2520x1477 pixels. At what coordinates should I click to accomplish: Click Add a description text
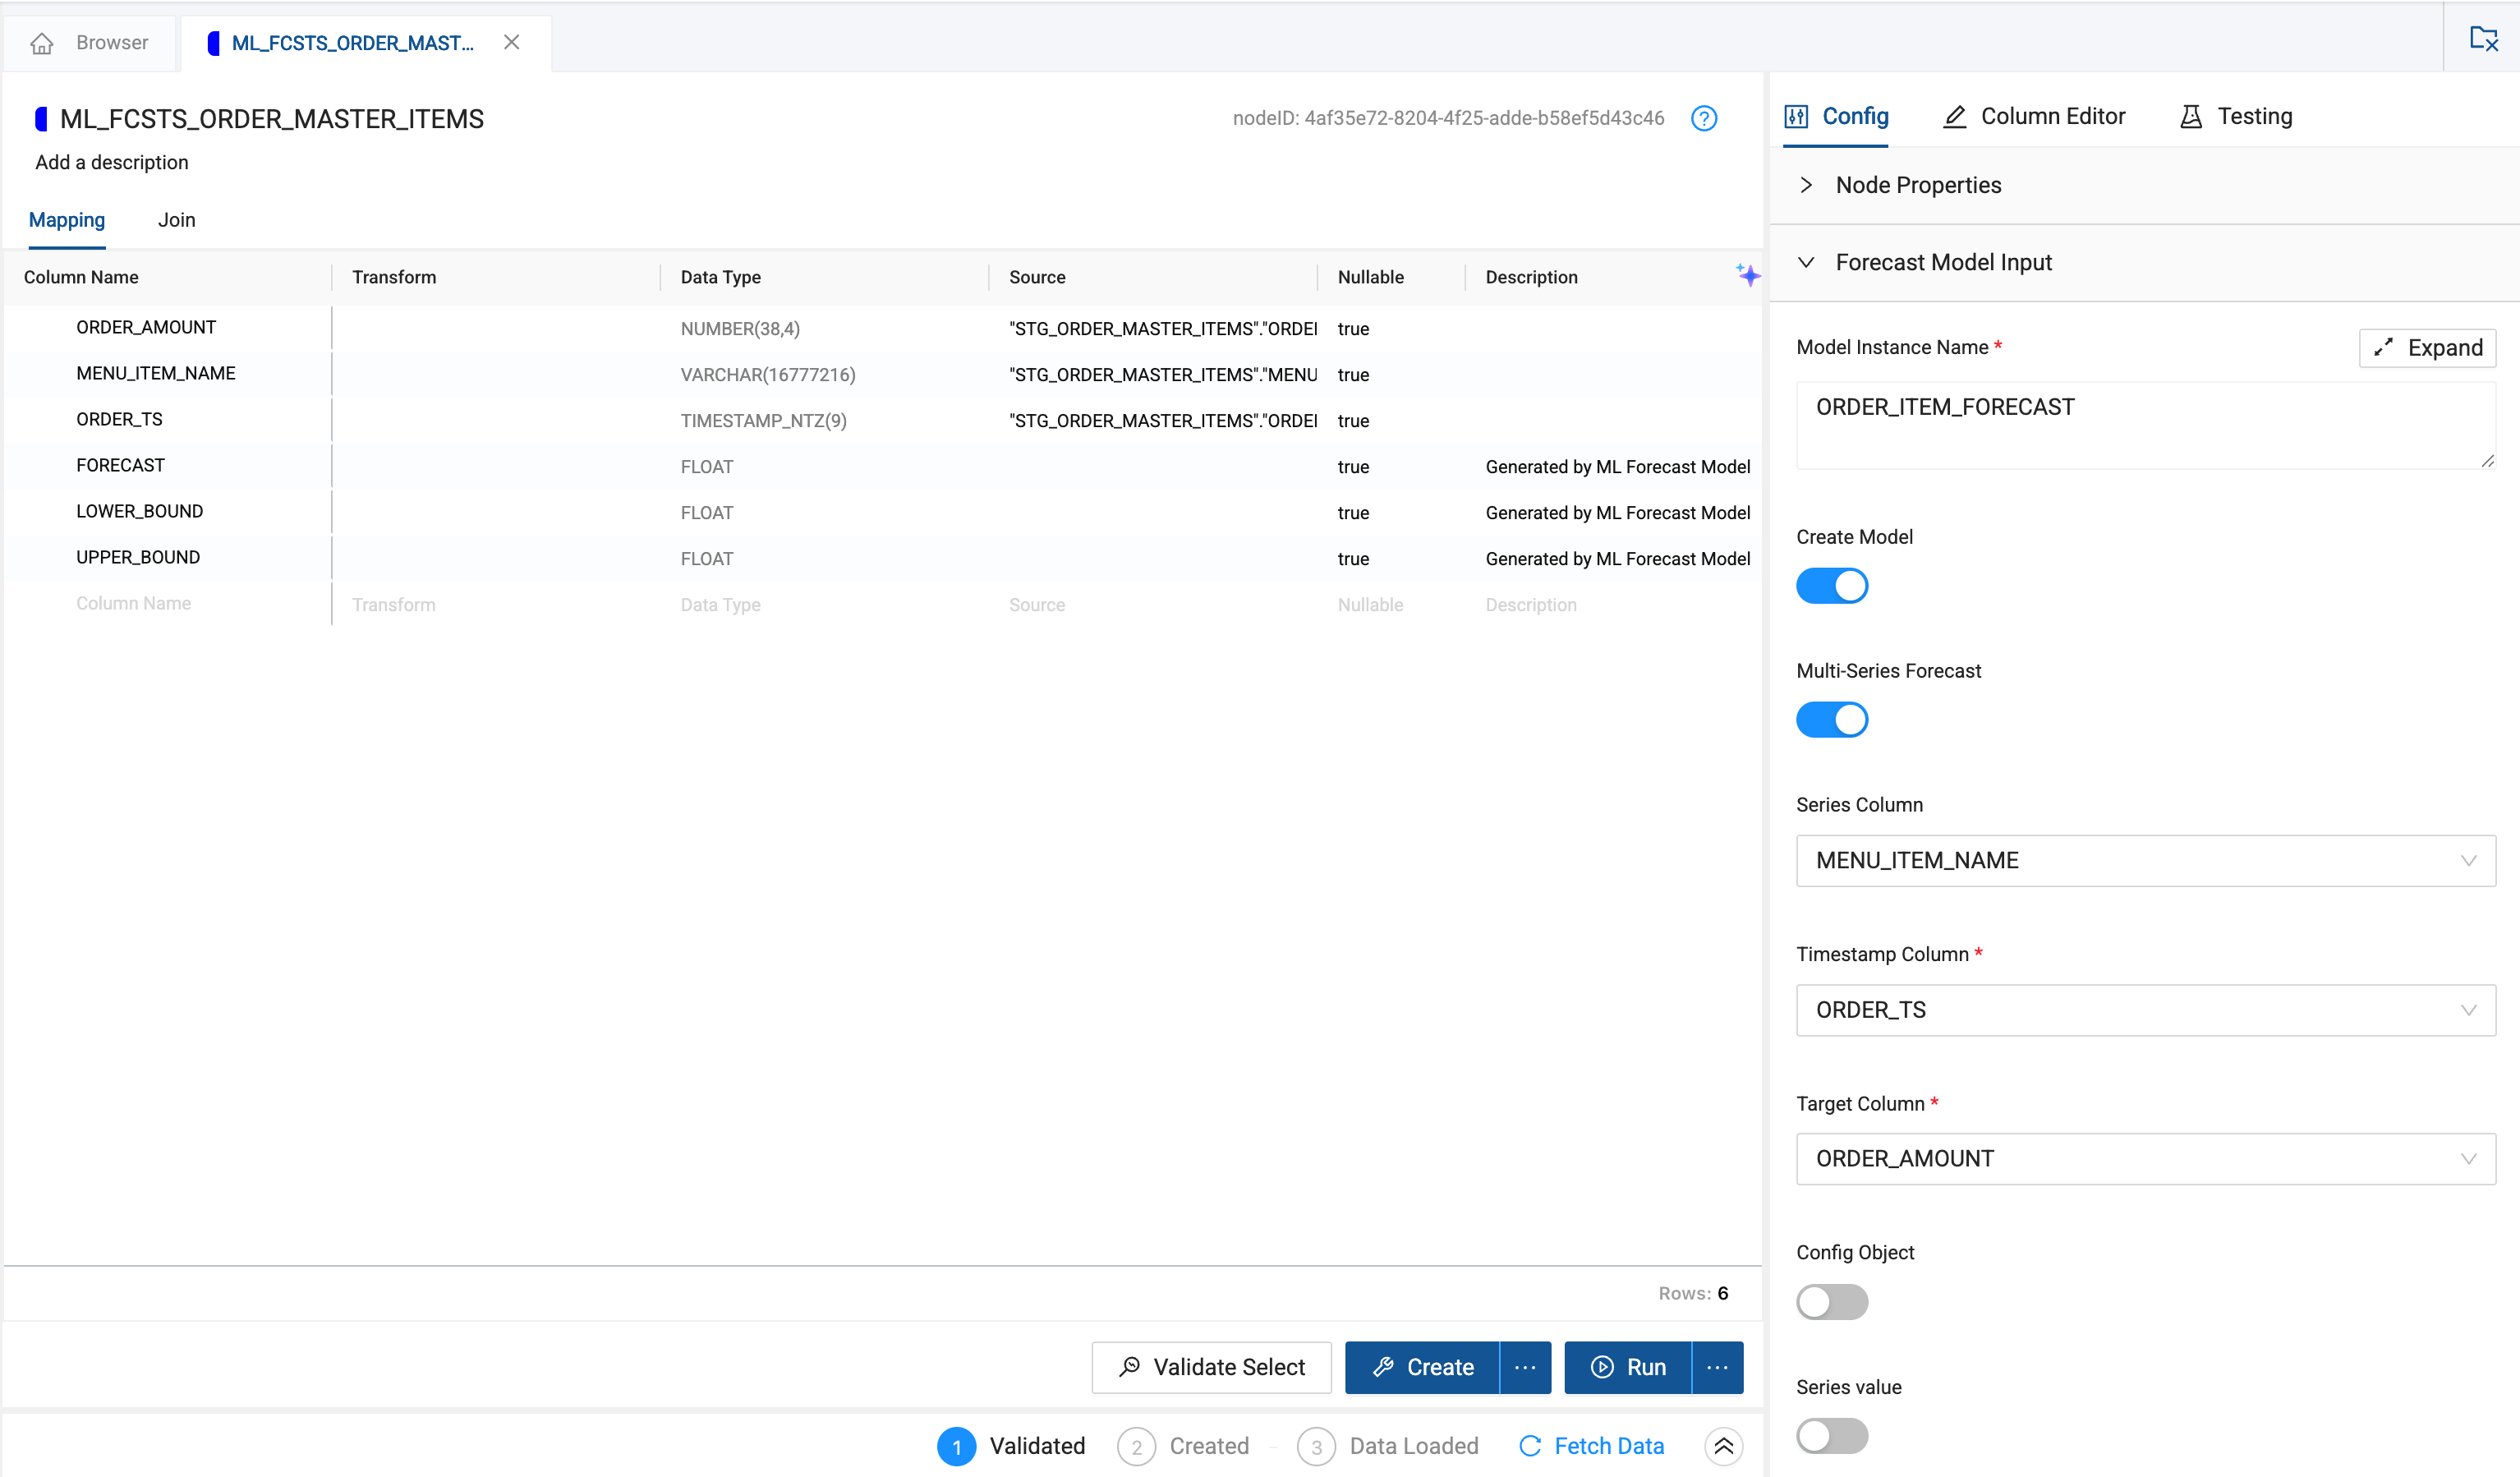click(112, 162)
